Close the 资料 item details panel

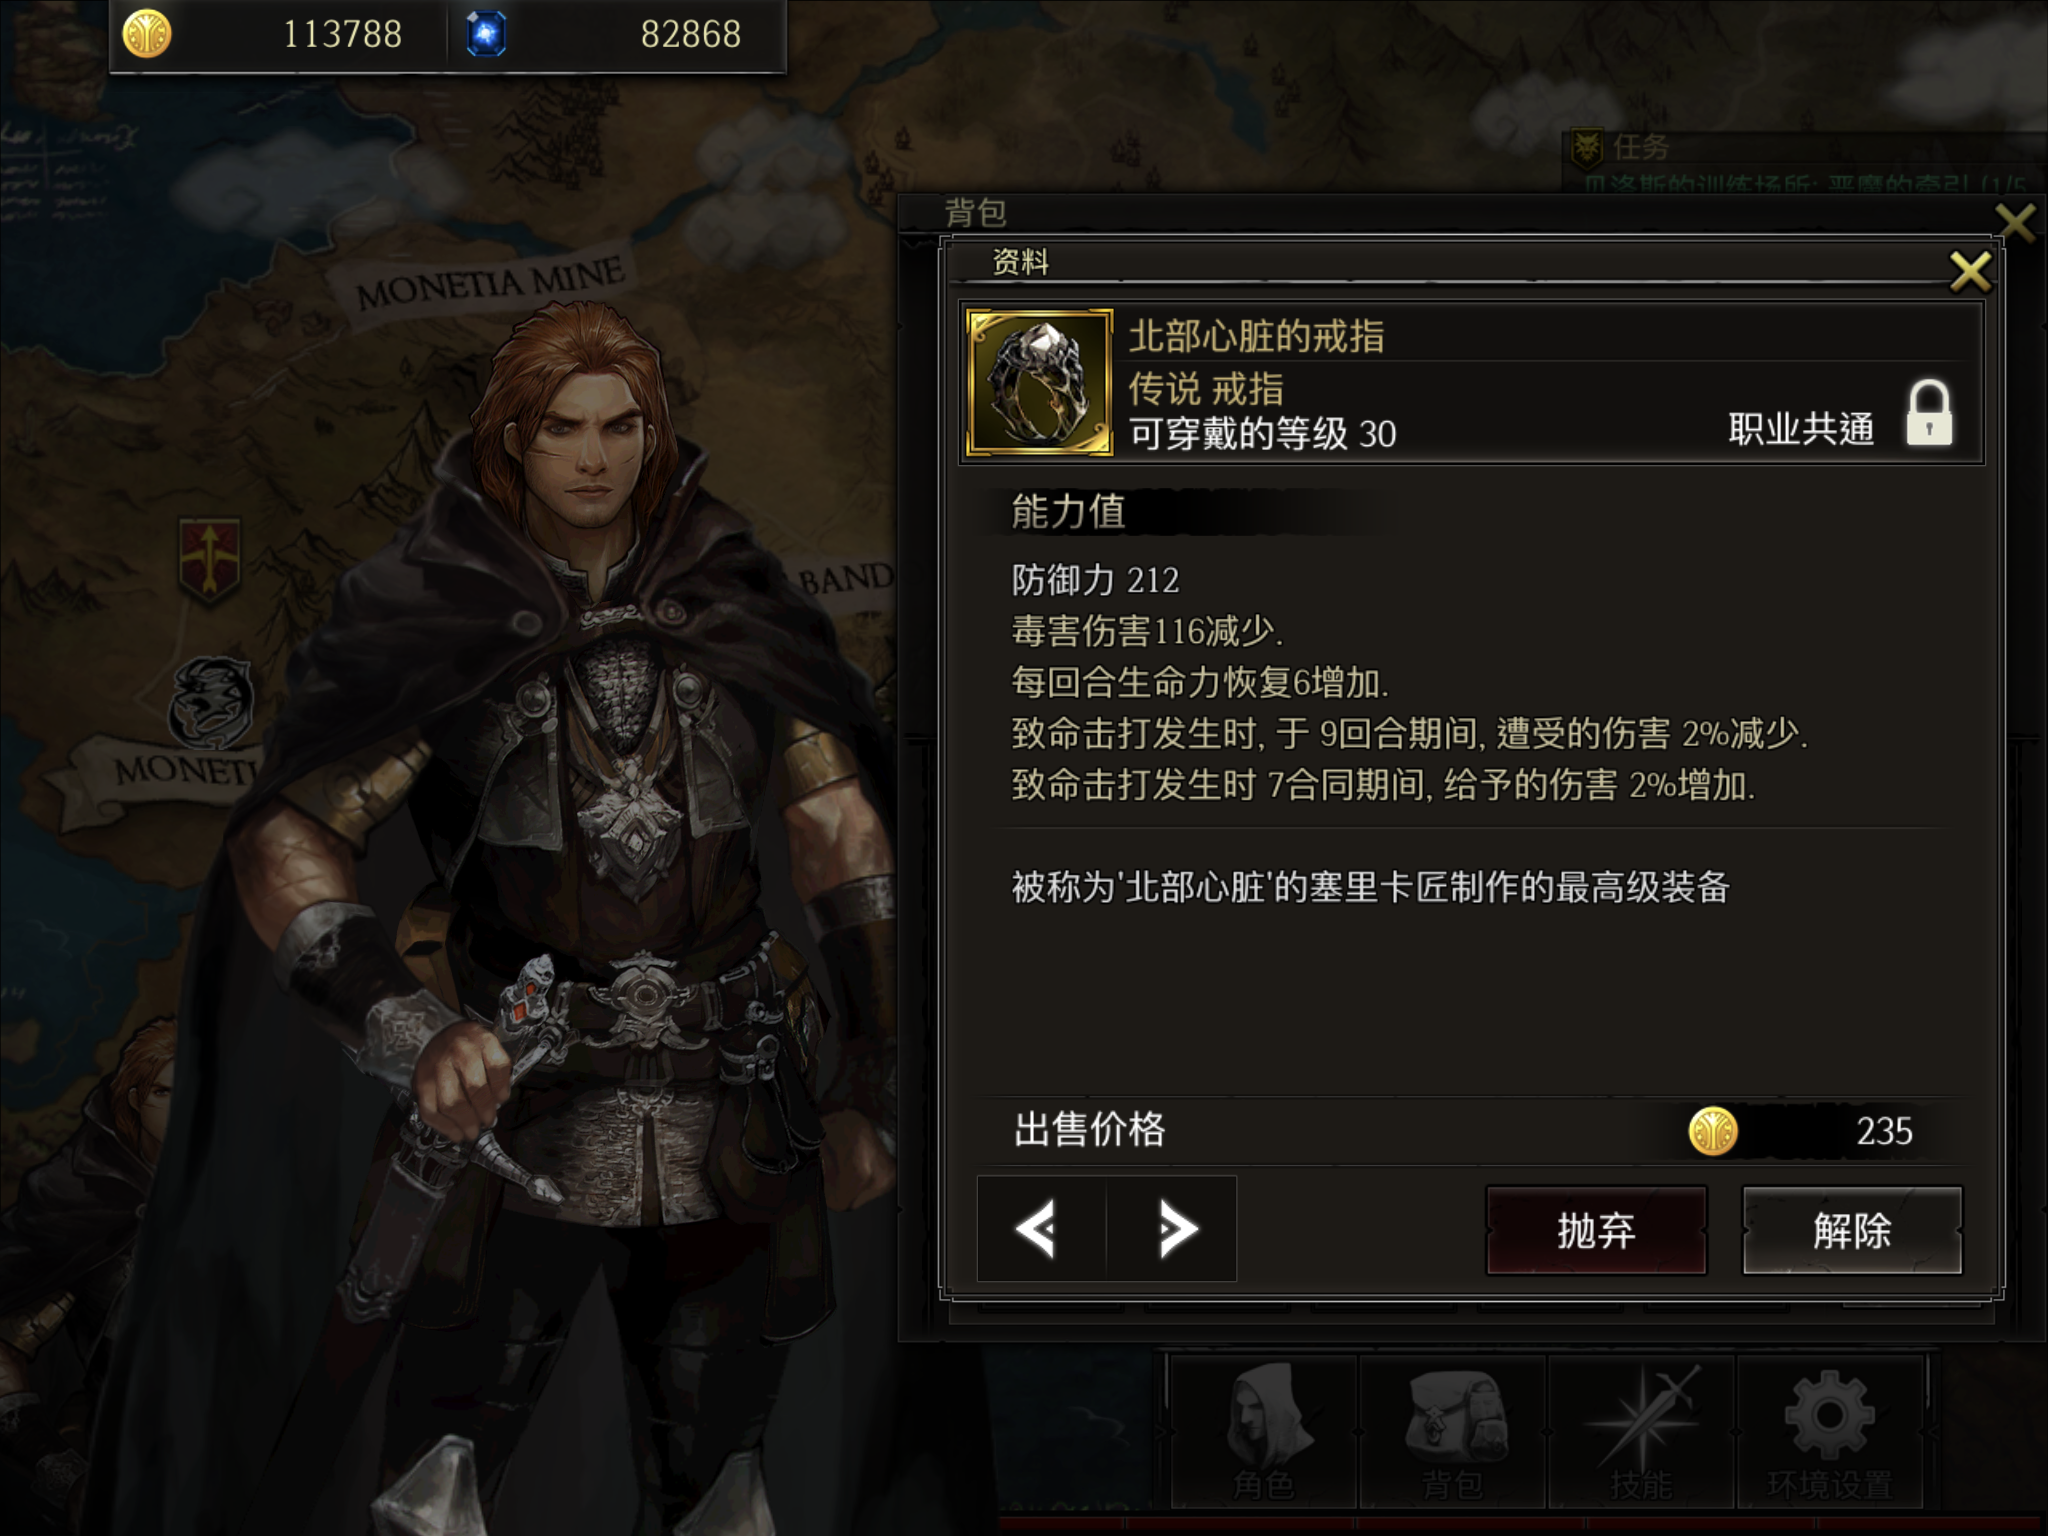1970,271
